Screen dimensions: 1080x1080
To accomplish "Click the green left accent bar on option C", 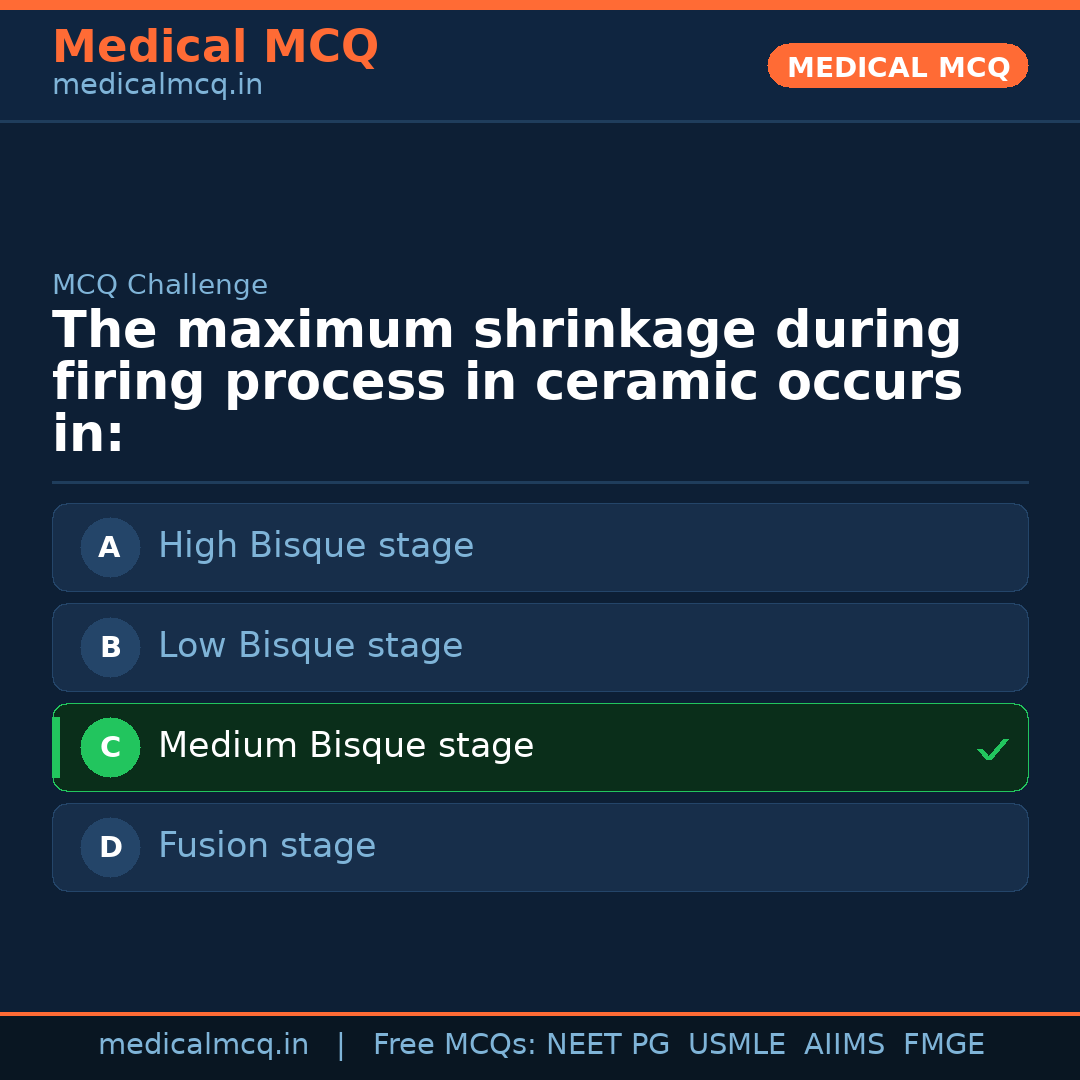I will [x=57, y=747].
